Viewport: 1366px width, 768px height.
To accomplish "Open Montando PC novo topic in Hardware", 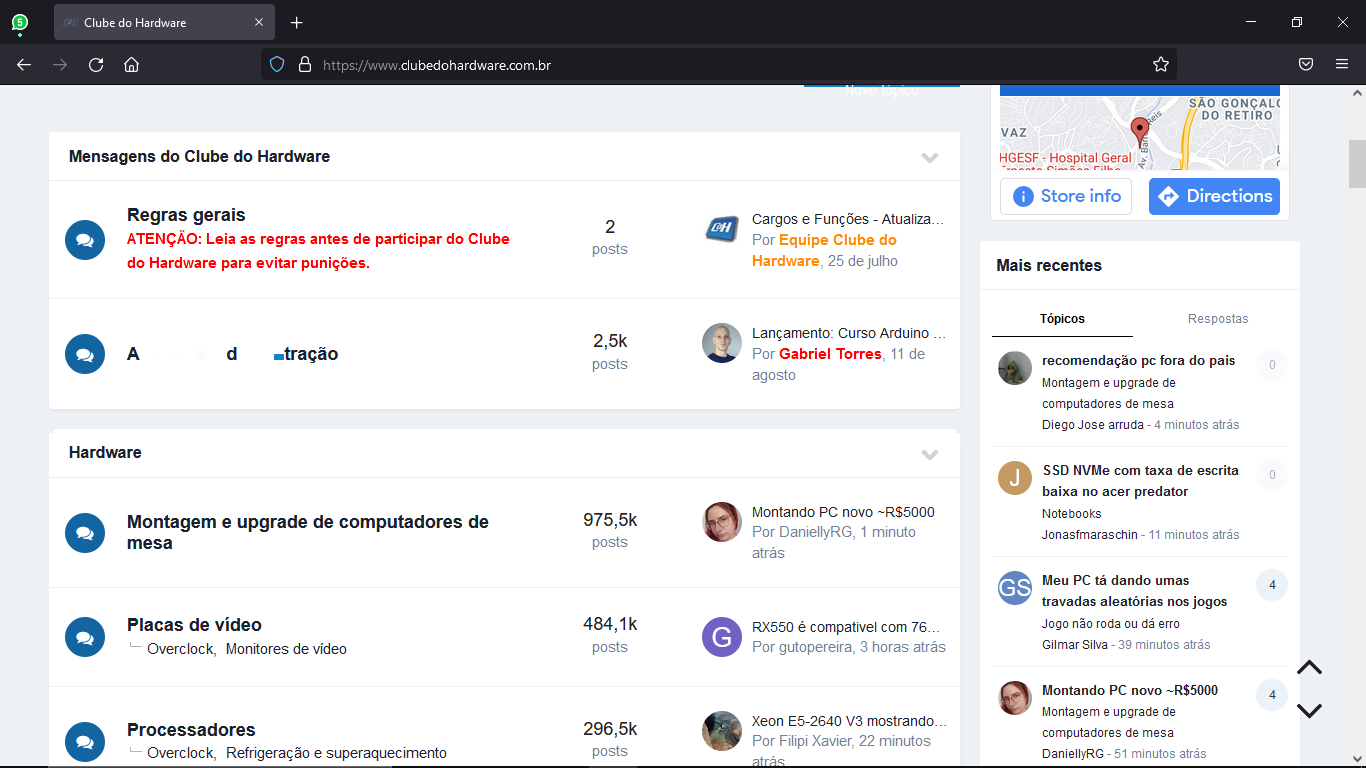I will (843, 512).
